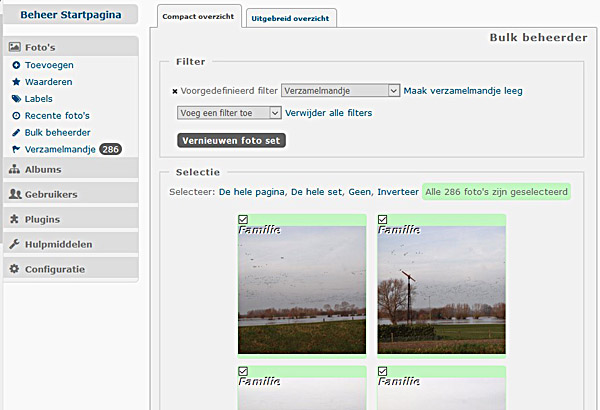
Task: Uncheck the second Familie photo with windmill
Action: (382, 219)
